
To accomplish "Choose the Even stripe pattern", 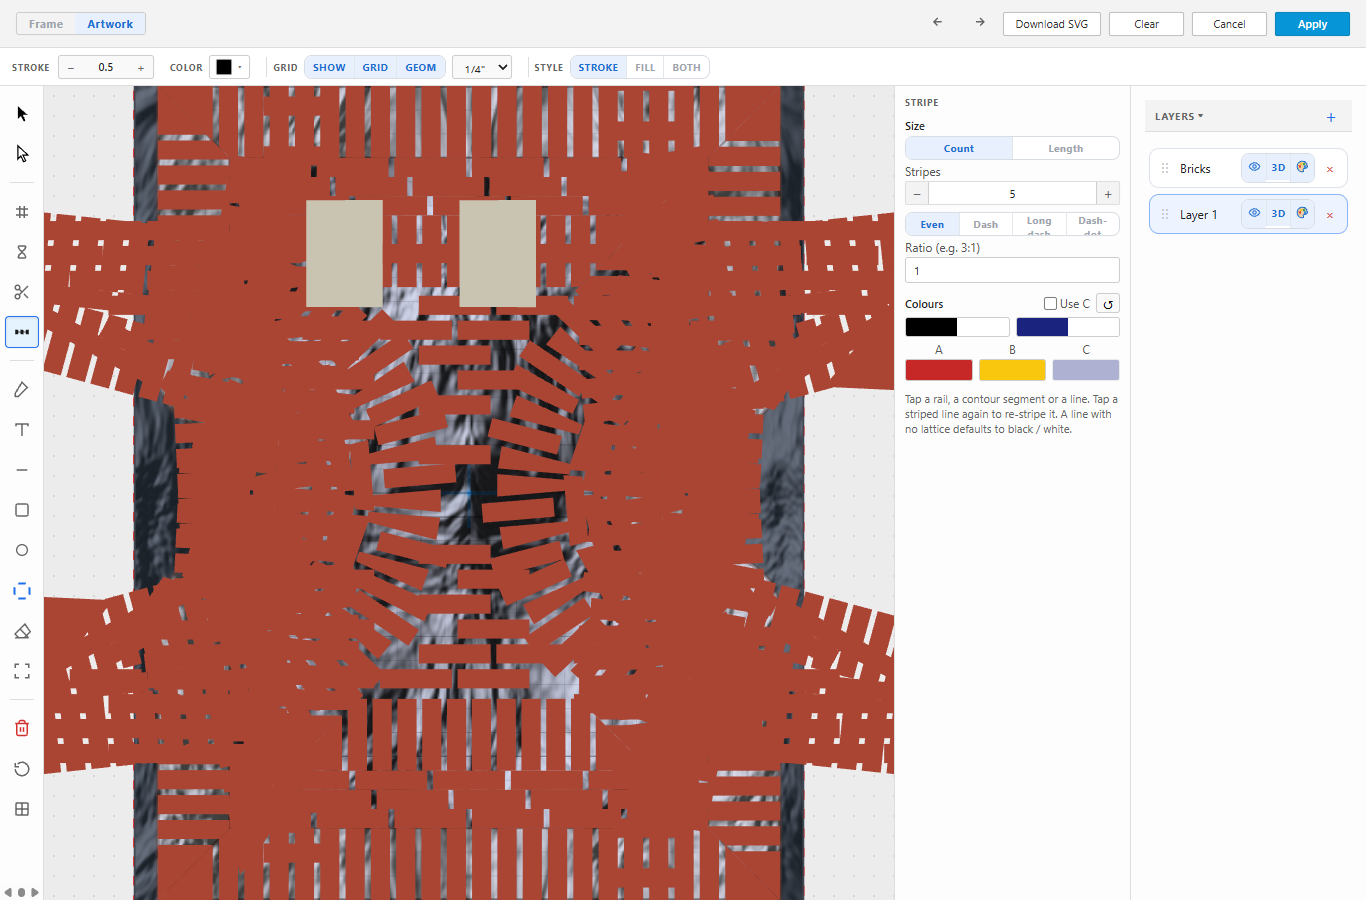I will click(x=932, y=224).
